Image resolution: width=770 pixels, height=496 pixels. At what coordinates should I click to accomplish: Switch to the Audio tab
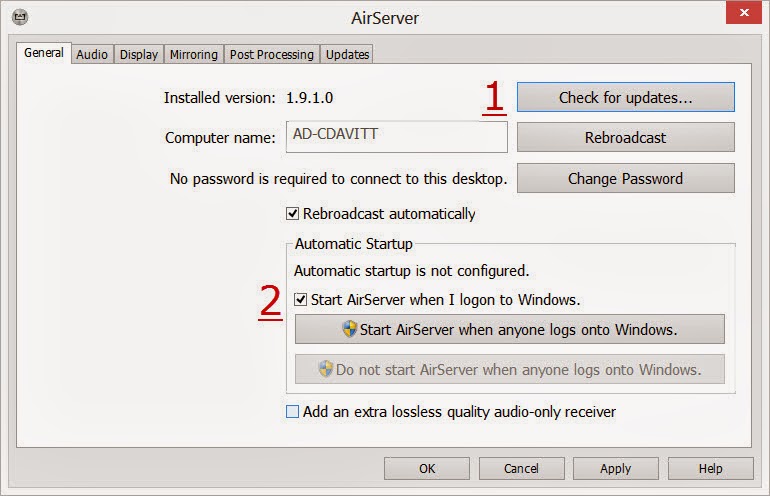(92, 54)
